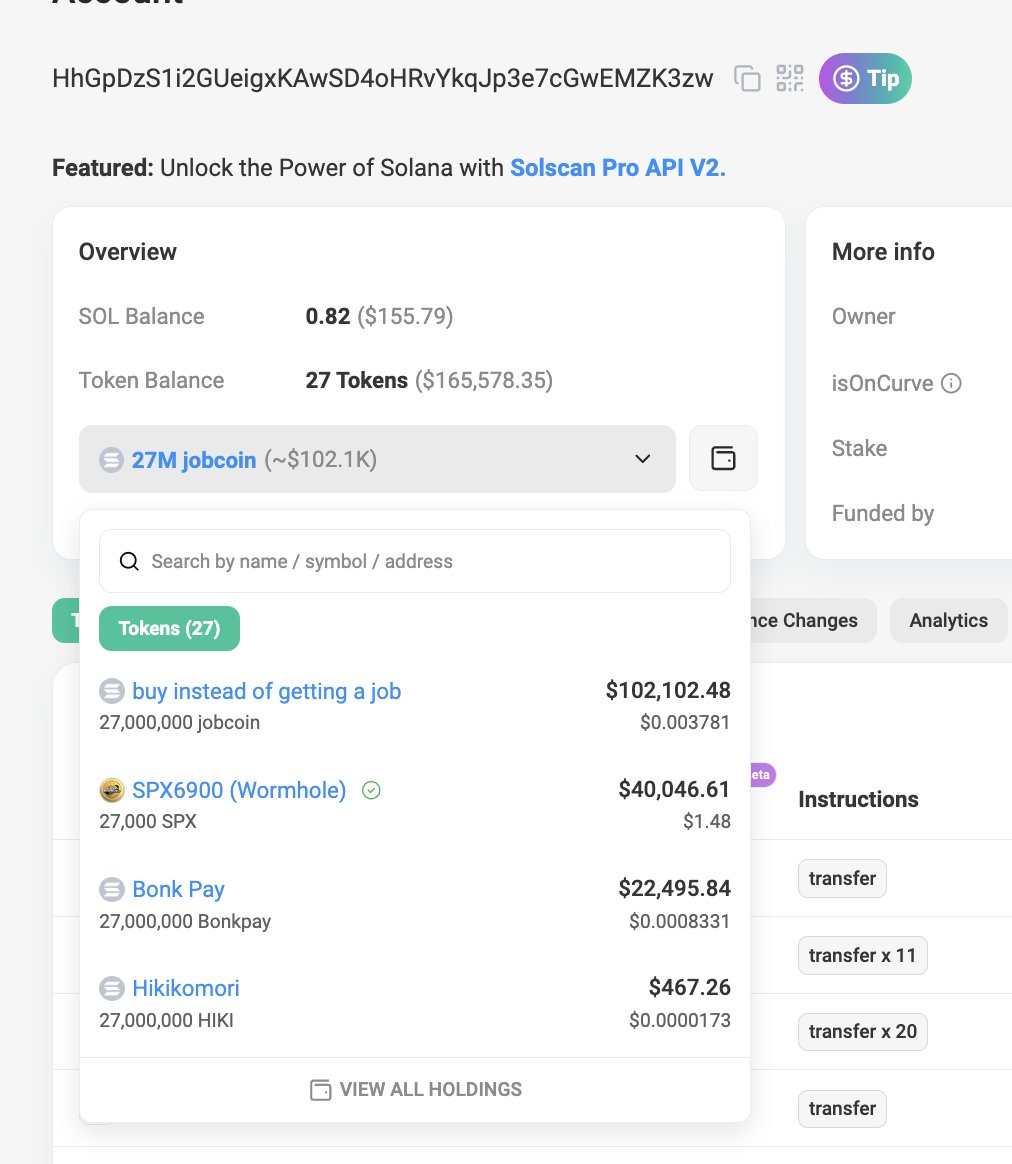Click the 27,000,000 jobcoin amount
The width and height of the screenshot is (1012, 1164).
[x=180, y=722]
